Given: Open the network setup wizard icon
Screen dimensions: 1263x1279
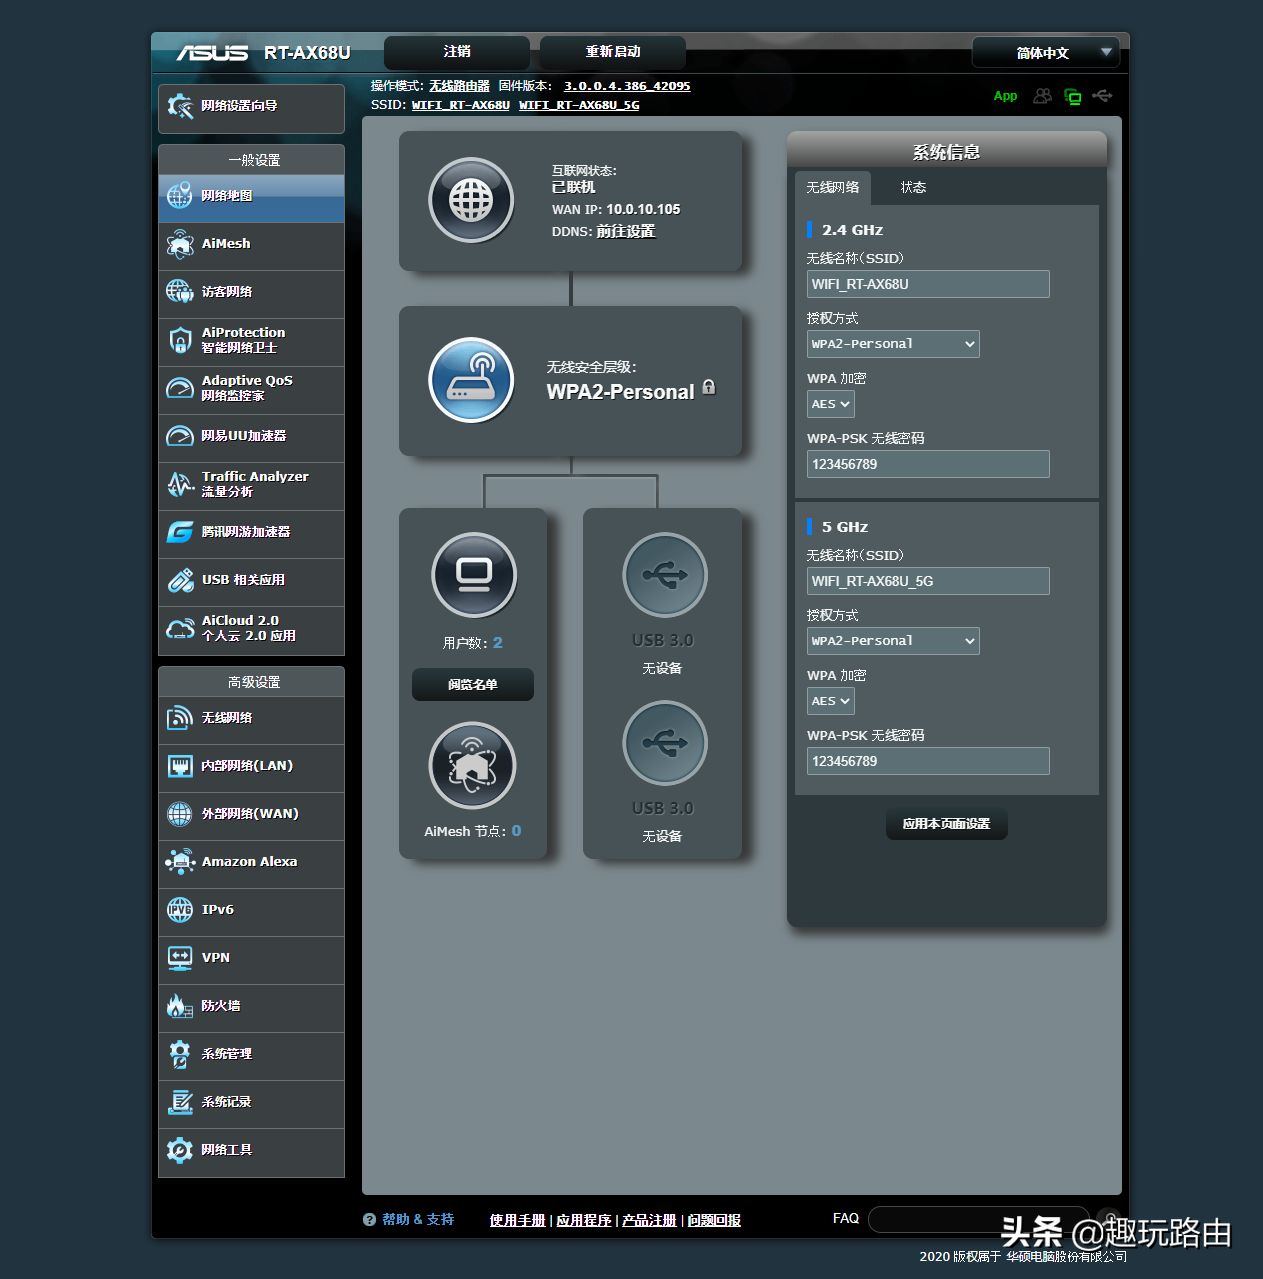Looking at the screenshot, I should pyautogui.click(x=180, y=106).
